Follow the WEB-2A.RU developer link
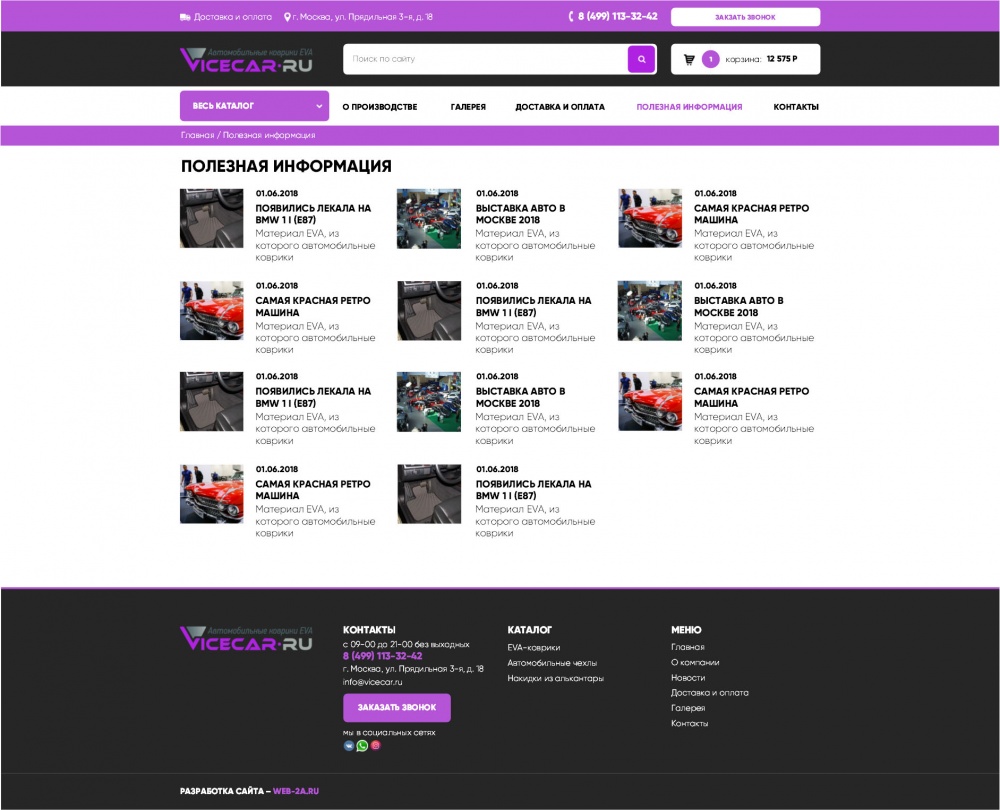Image resolution: width=1000 pixels, height=810 pixels. tap(296, 791)
